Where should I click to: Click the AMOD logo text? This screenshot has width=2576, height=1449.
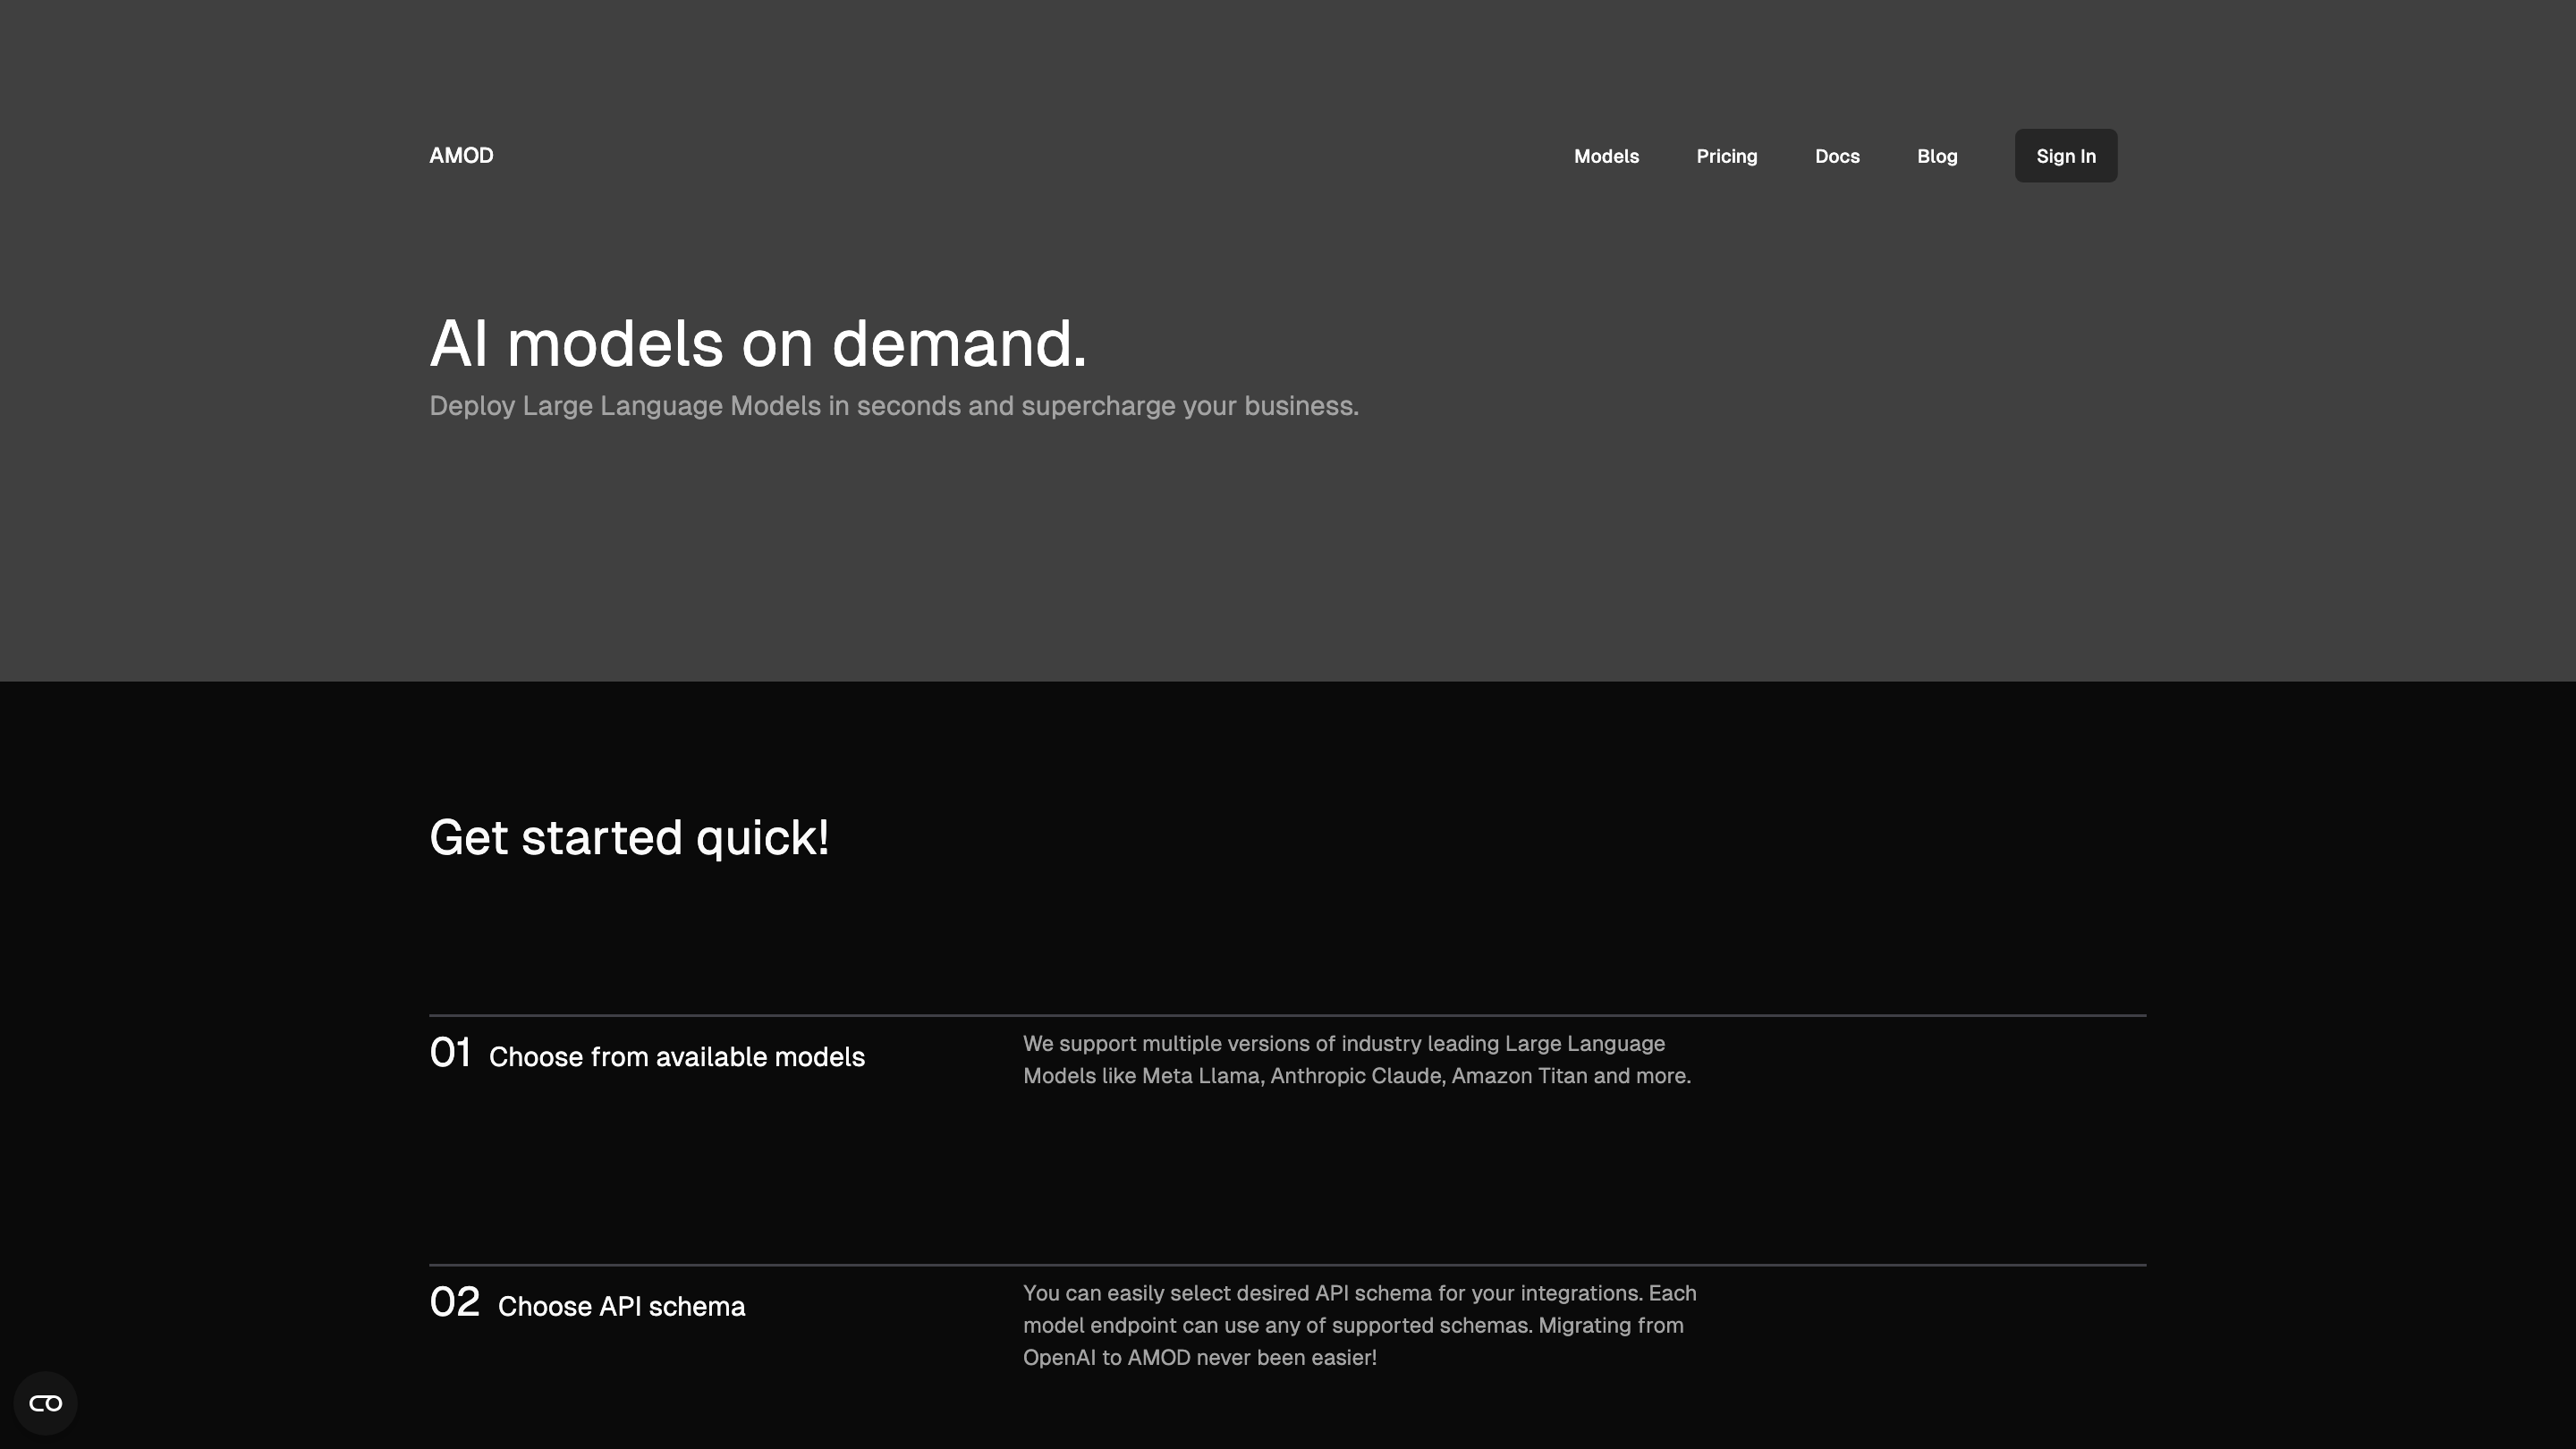point(461,155)
